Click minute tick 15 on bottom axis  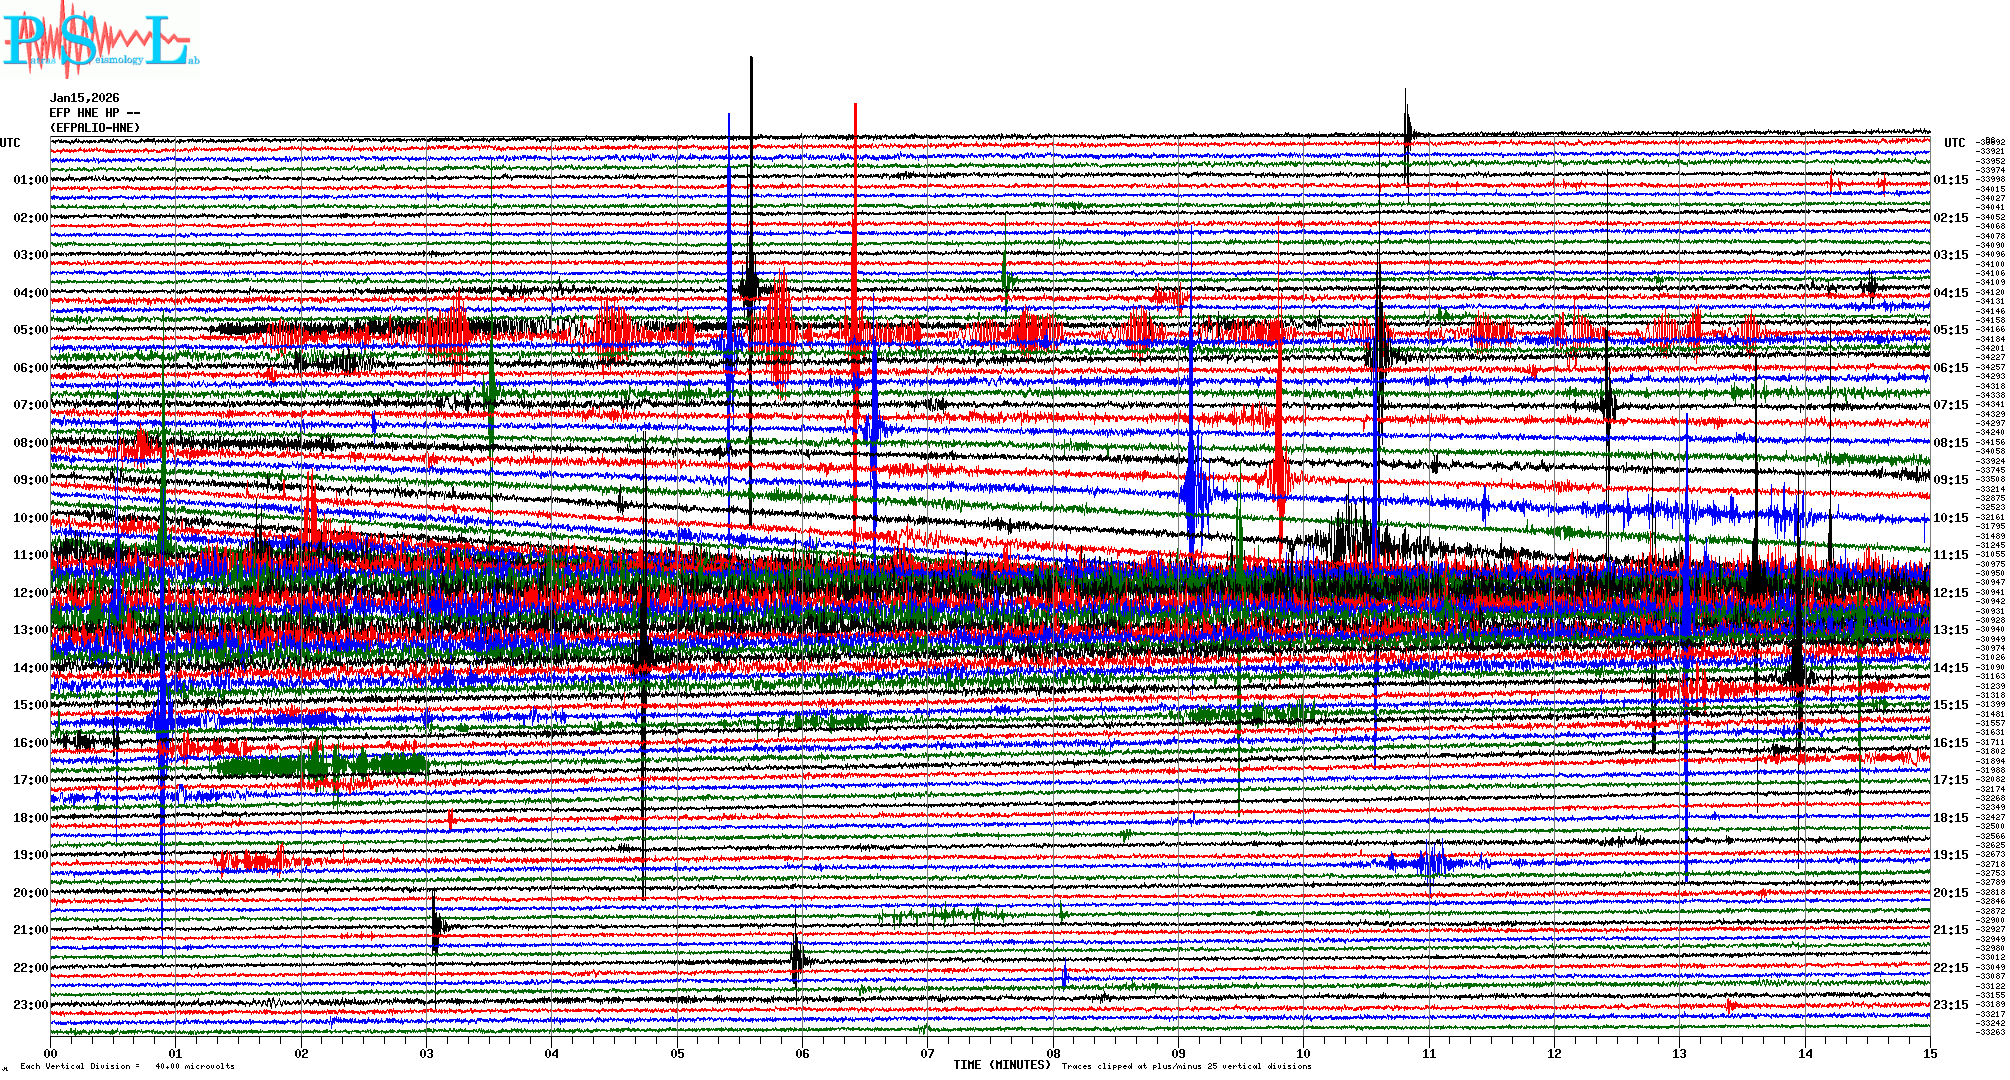(1929, 1053)
